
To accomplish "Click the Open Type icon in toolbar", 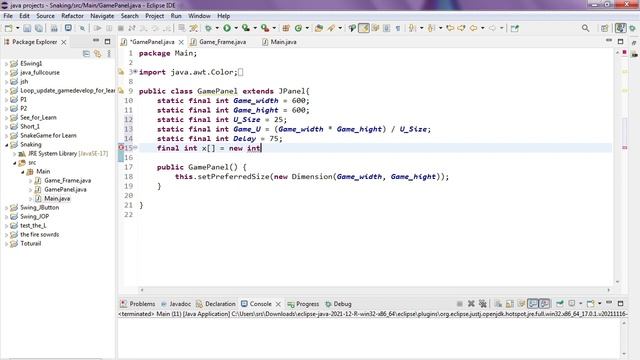I will tap(319, 28).
